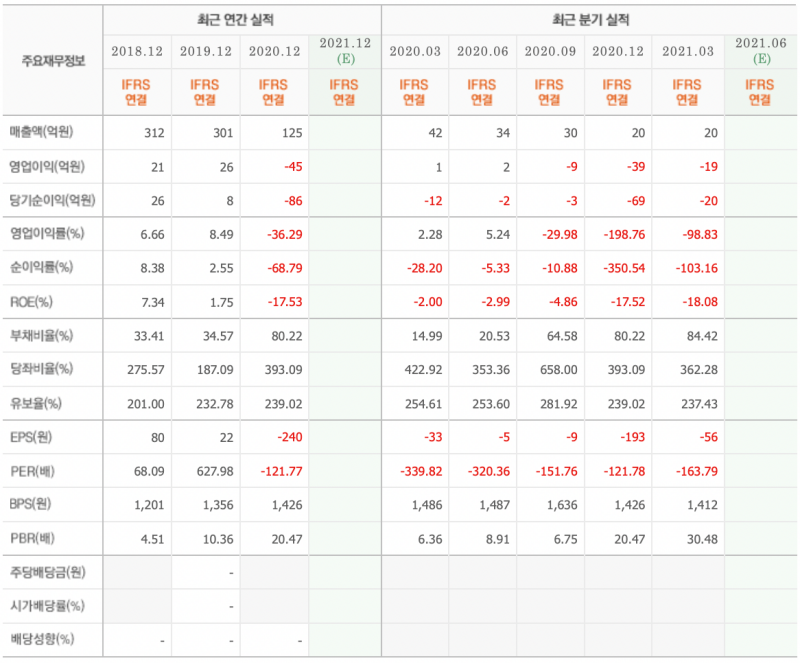Click the 42 revenue value for 2020.03
The width and height of the screenshot is (800, 663).
(435, 133)
